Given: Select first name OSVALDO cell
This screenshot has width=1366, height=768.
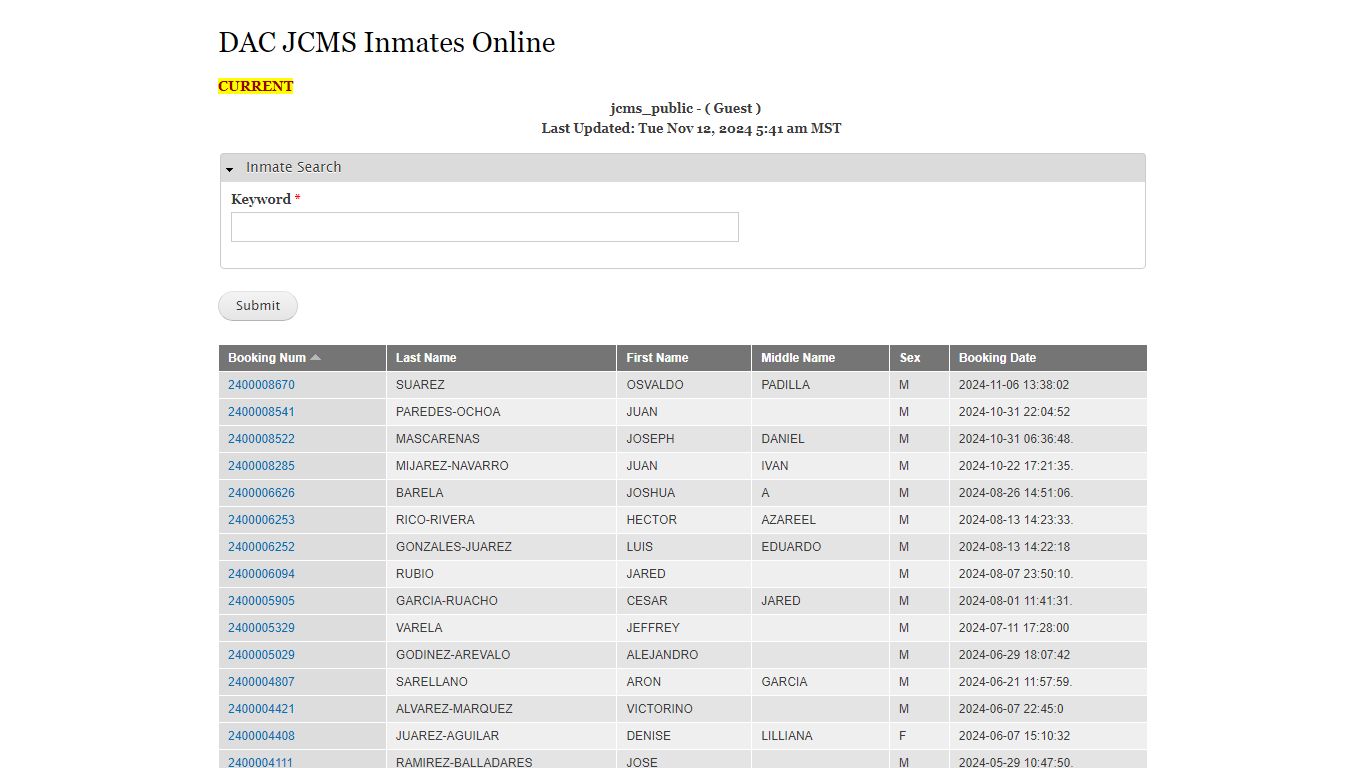Looking at the screenshot, I should coord(684,385).
